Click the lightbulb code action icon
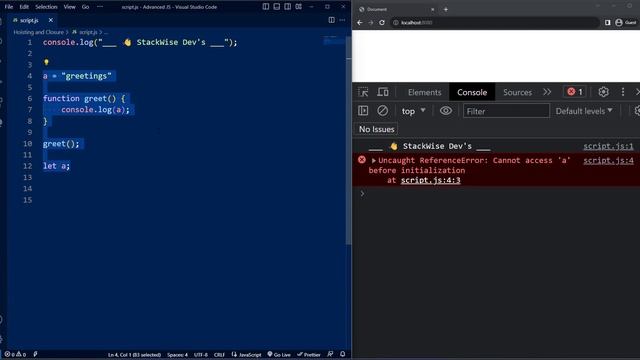Screen dimensions: 640x360 click(x=46, y=62)
